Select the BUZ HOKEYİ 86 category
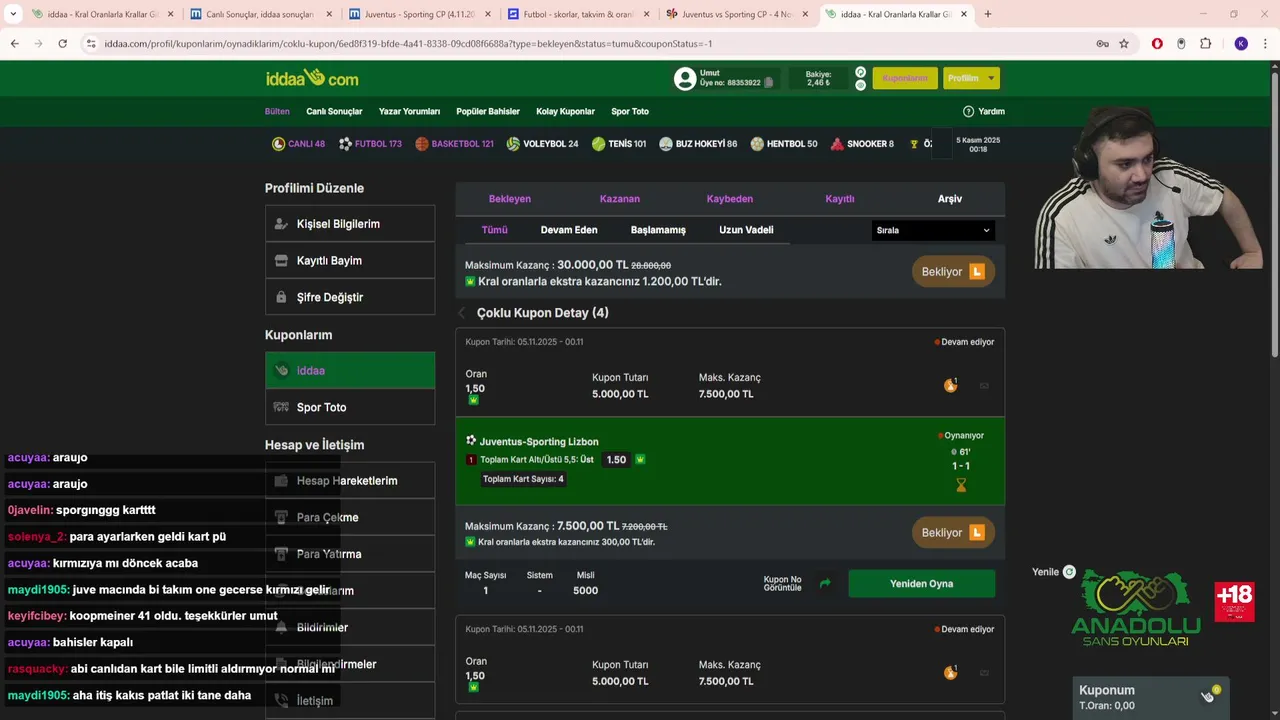Viewport: 1280px width, 720px height. pyautogui.click(x=698, y=144)
